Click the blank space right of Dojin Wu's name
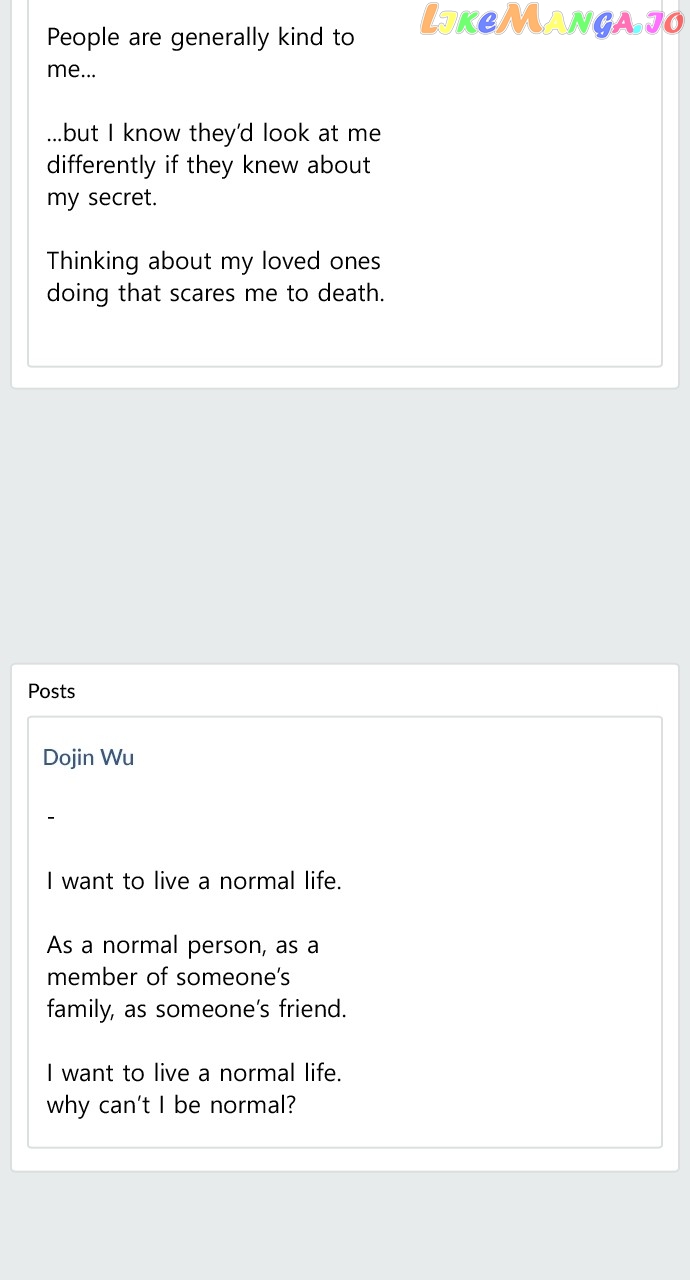 click(x=400, y=757)
